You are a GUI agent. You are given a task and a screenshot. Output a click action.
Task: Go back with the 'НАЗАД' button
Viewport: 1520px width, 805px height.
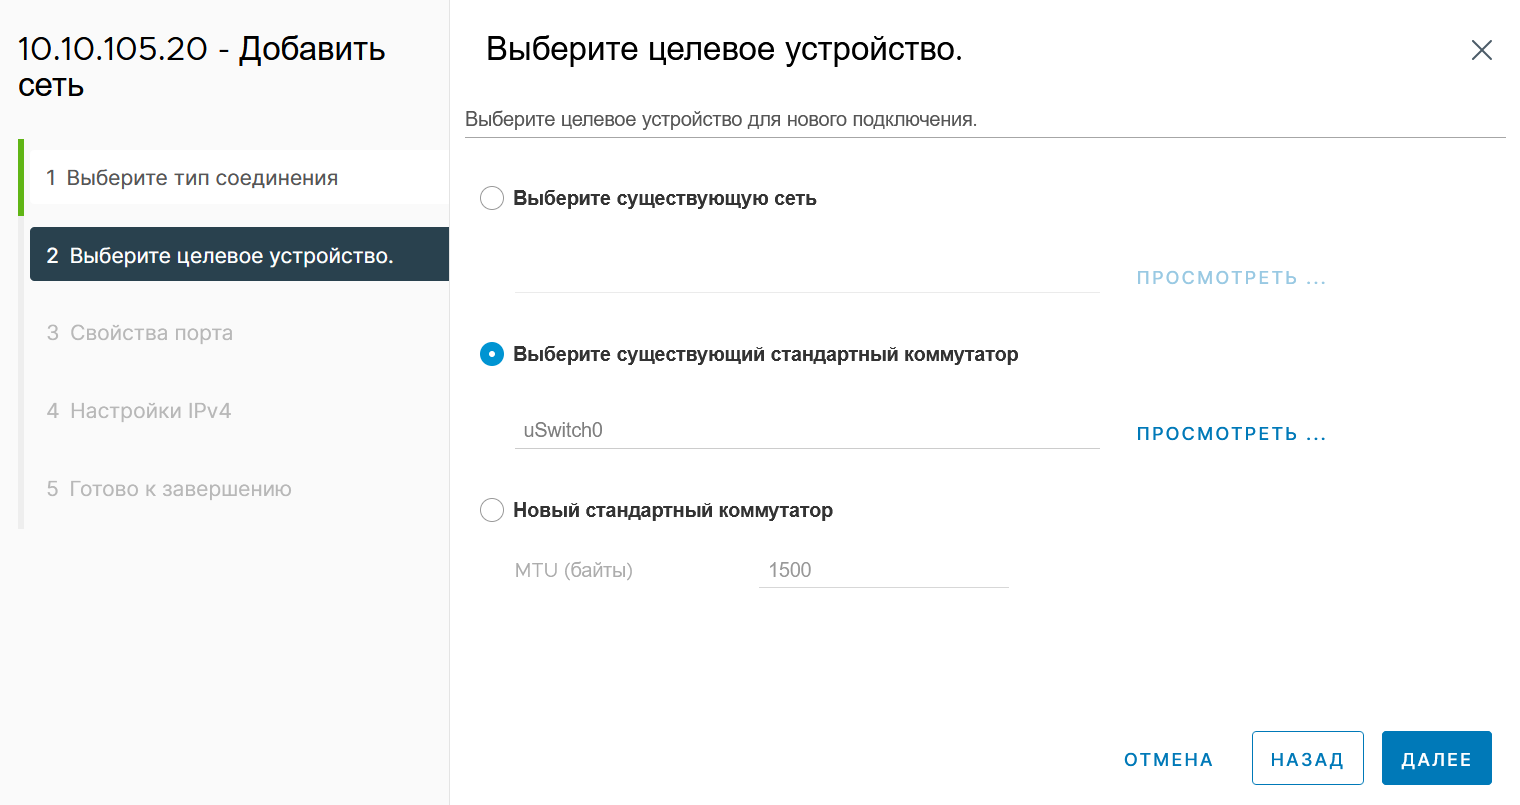click(1307, 759)
